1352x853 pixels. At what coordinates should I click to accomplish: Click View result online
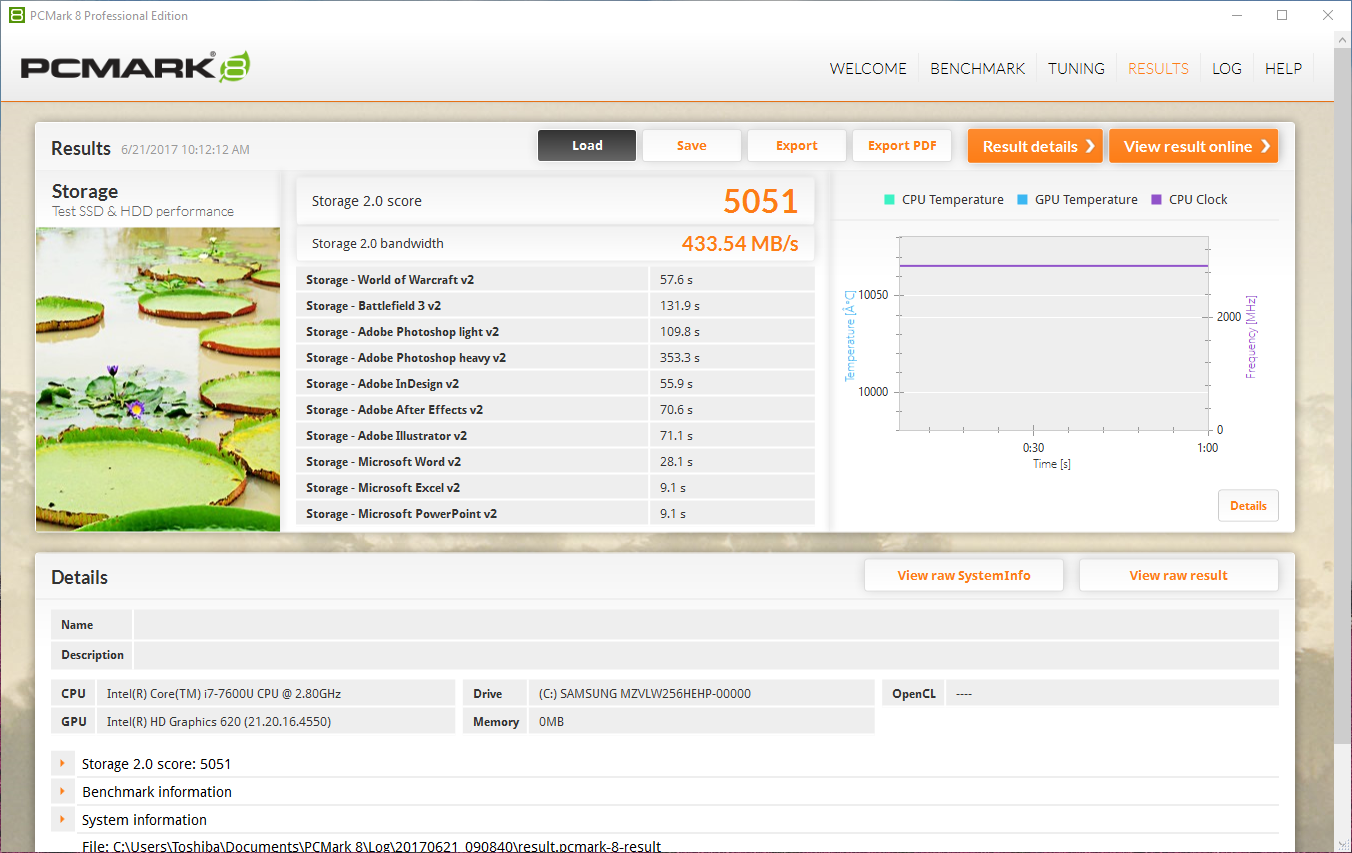click(x=1194, y=146)
